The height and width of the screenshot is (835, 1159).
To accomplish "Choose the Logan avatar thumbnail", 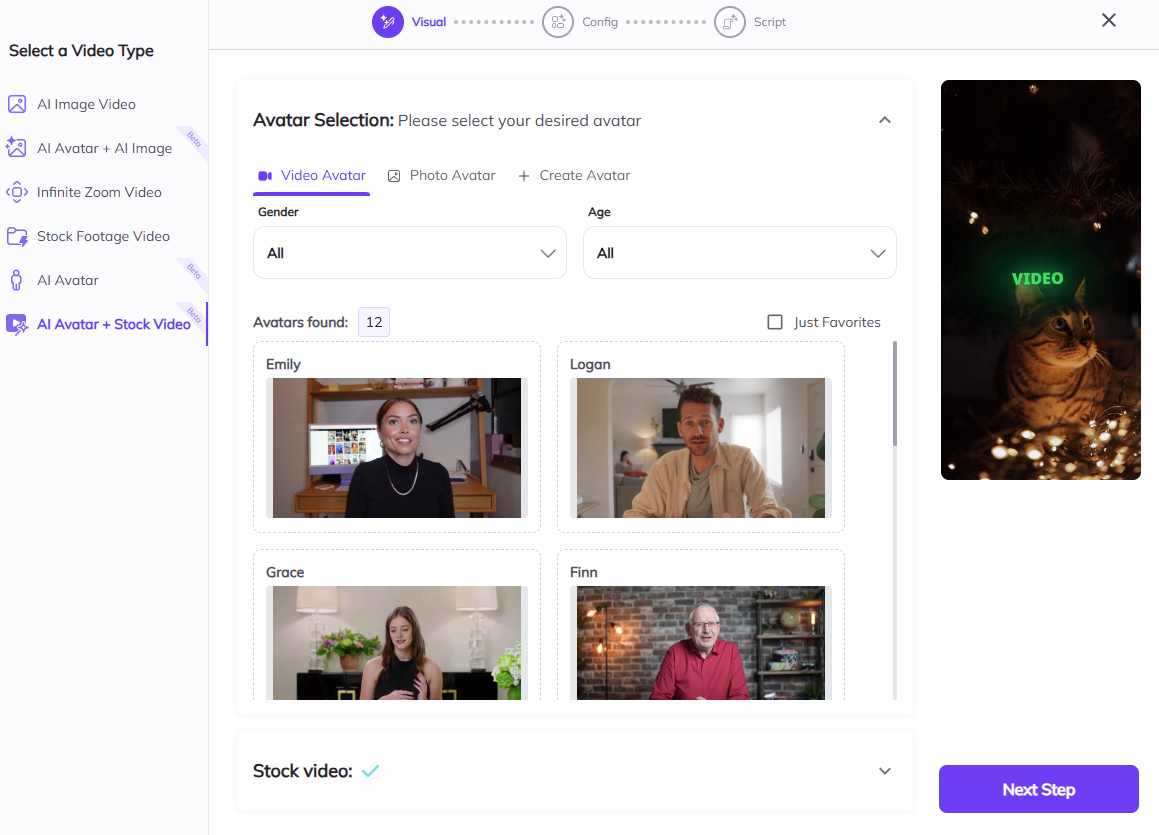I will pos(701,448).
